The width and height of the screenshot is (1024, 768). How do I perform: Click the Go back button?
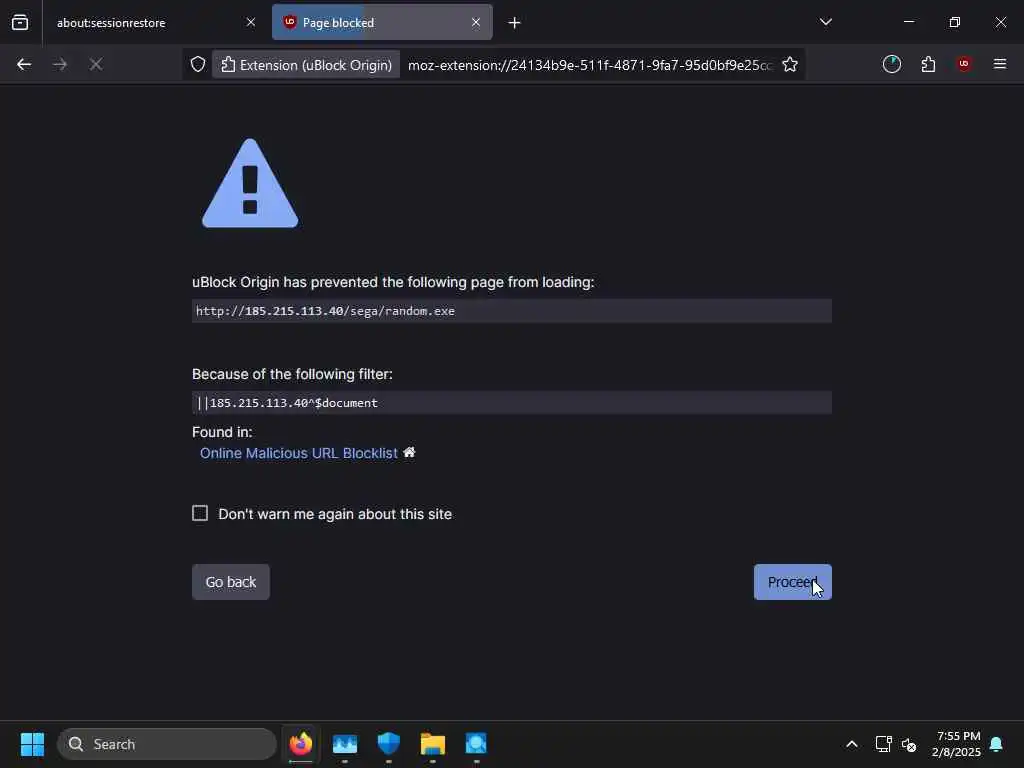pyautogui.click(x=231, y=582)
